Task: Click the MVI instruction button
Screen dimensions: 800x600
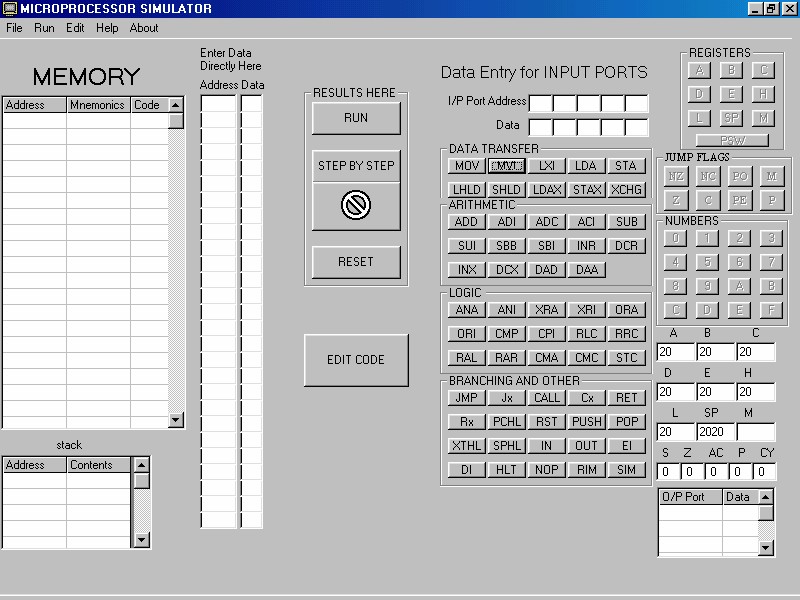Action: pyautogui.click(x=507, y=166)
